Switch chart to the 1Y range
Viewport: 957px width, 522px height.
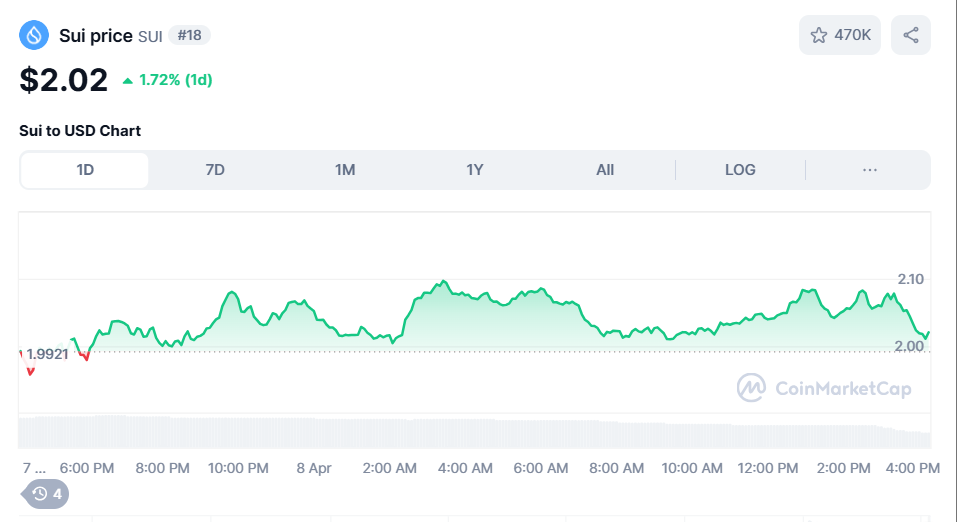click(x=475, y=170)
